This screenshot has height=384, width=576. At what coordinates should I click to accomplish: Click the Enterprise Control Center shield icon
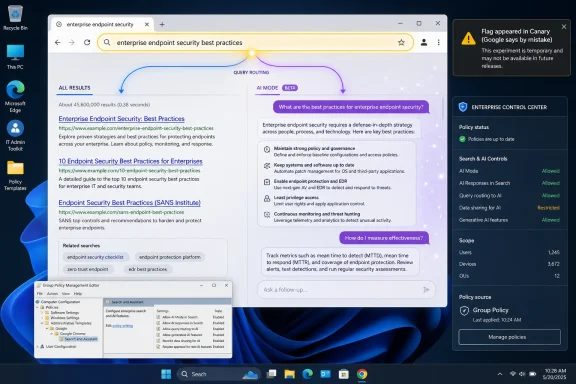point(463,107)
